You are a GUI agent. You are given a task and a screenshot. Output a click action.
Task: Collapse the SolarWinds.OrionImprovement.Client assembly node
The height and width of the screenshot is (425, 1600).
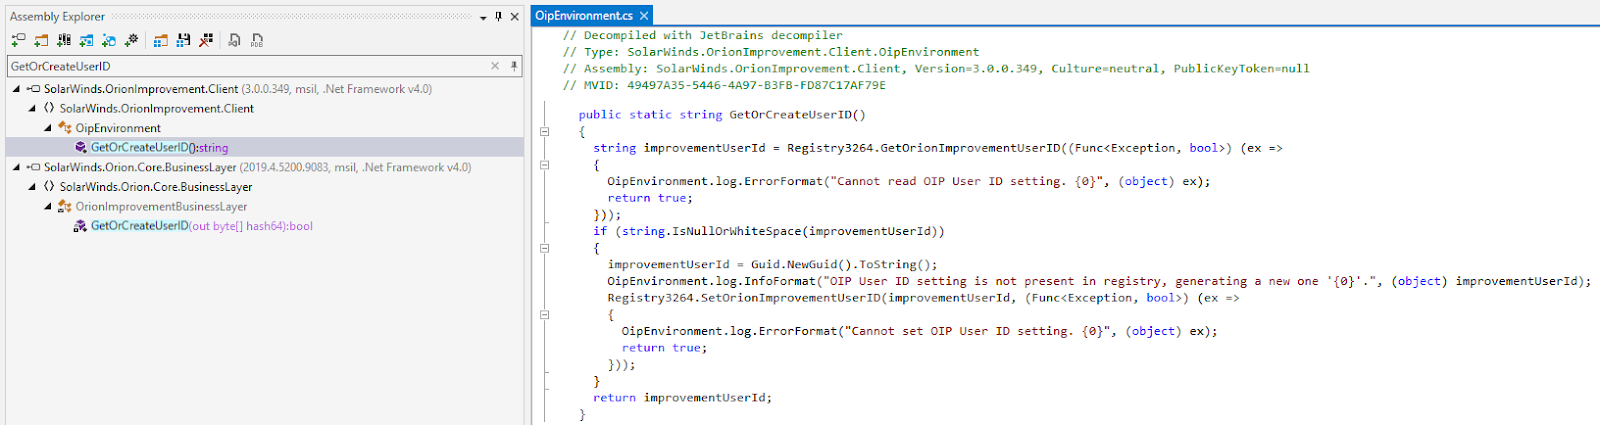tap(17, 89)
